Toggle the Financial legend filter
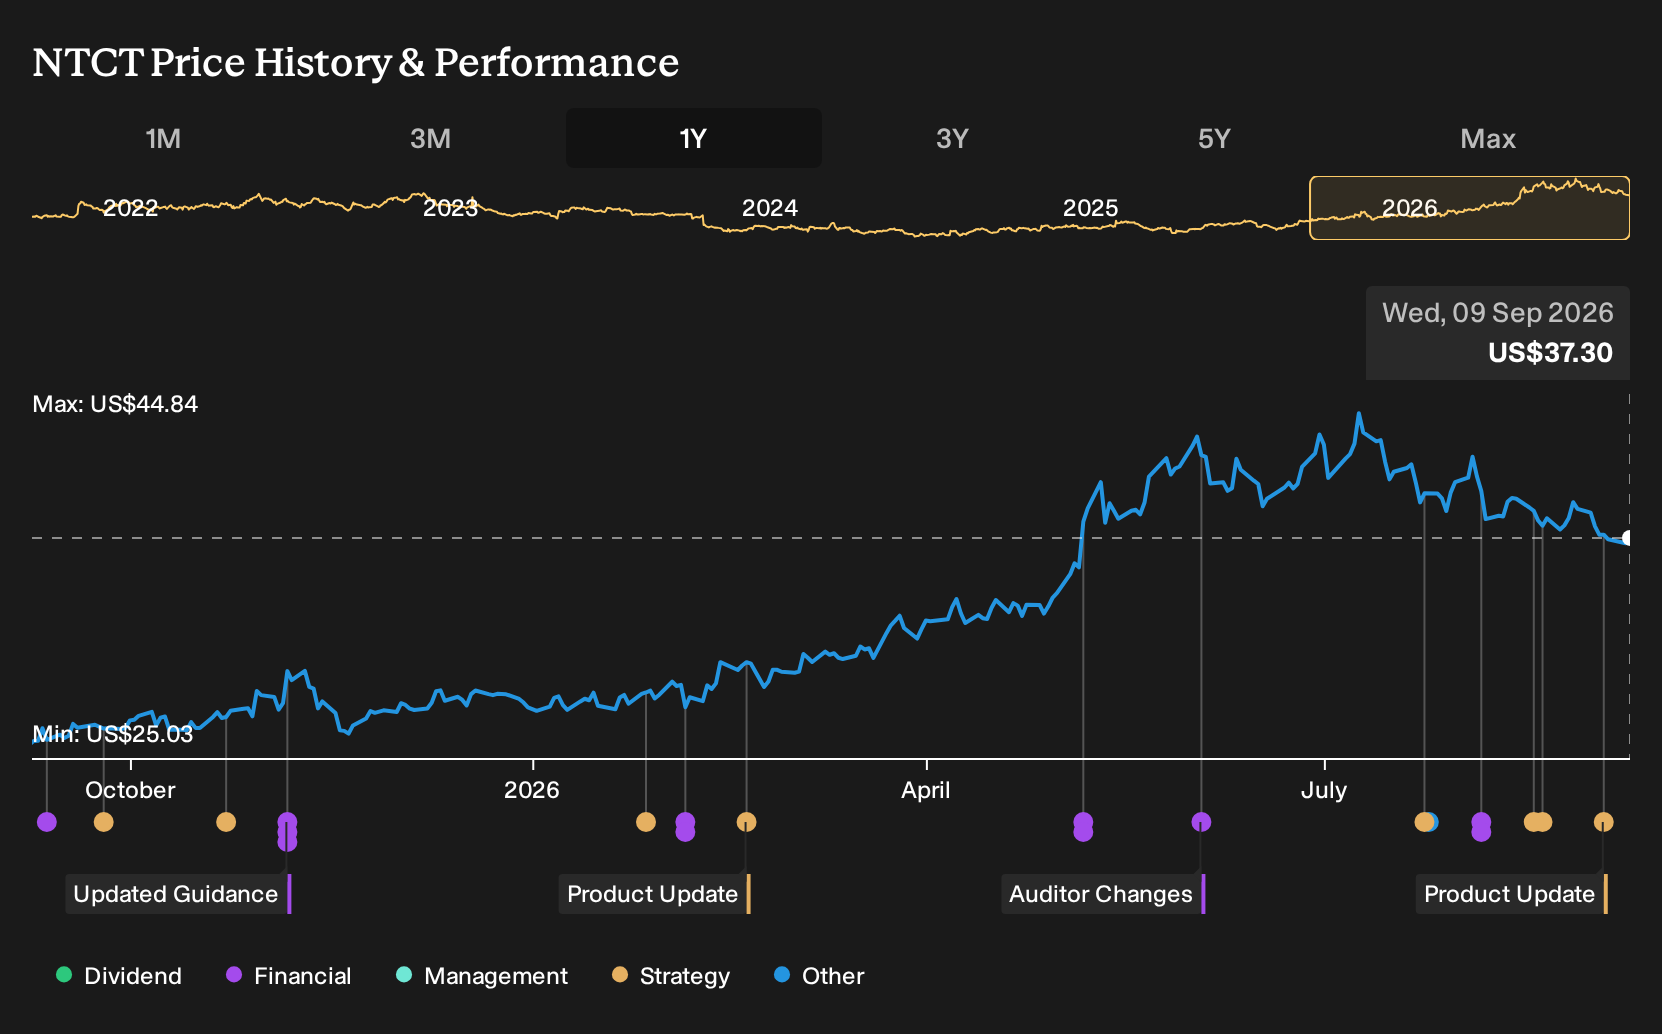Screen dimensions: 1662x1034 tap(288, 976)
